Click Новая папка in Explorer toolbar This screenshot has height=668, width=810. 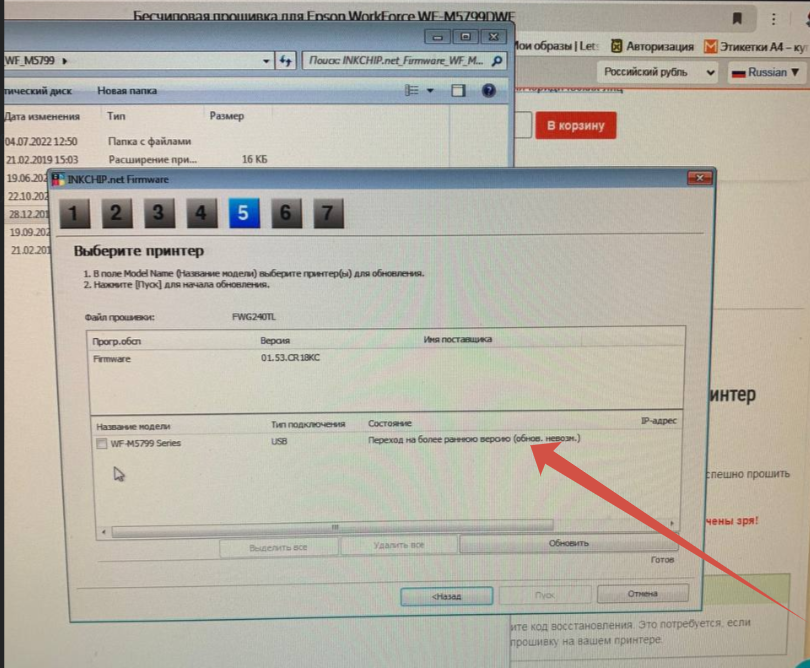point(126,91)
